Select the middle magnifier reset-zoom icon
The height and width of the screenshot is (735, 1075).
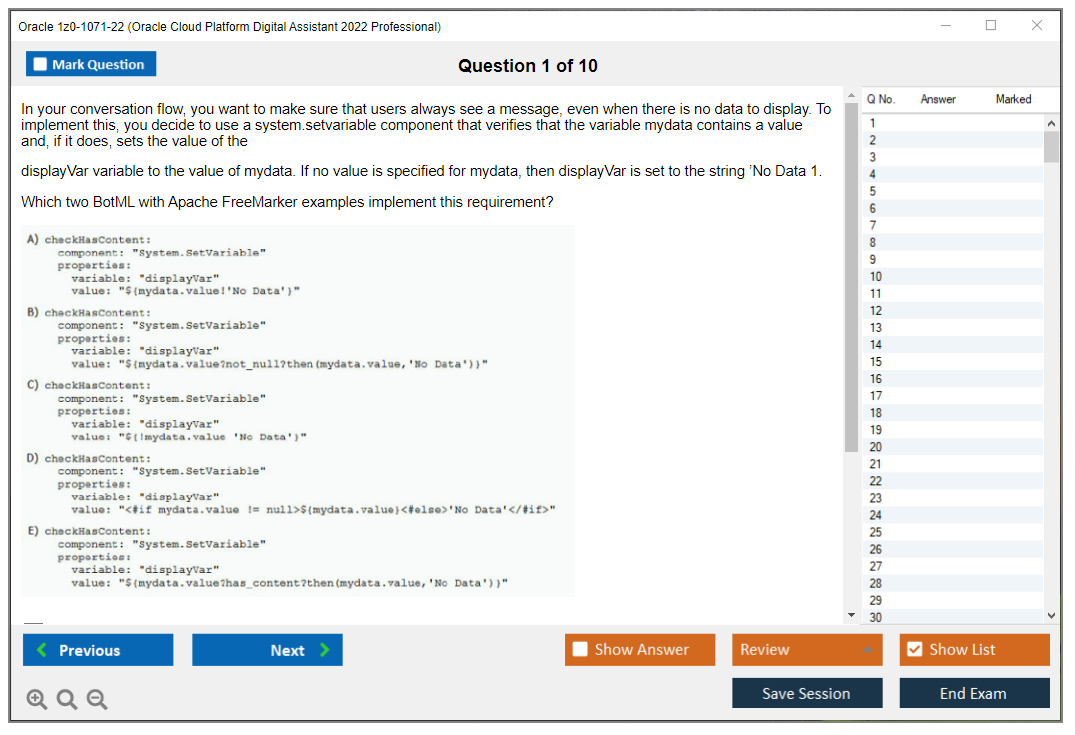[x=66, y=699]
